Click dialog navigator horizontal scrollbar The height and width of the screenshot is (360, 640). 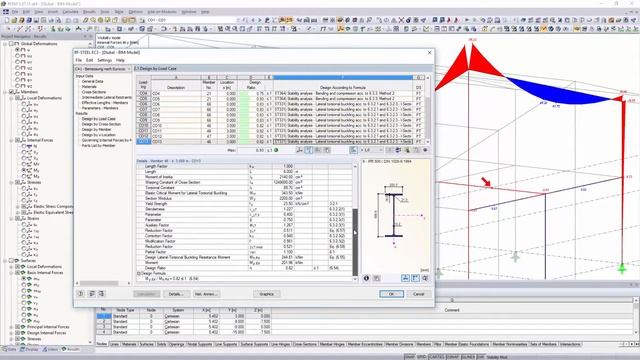tap(103, 283)
